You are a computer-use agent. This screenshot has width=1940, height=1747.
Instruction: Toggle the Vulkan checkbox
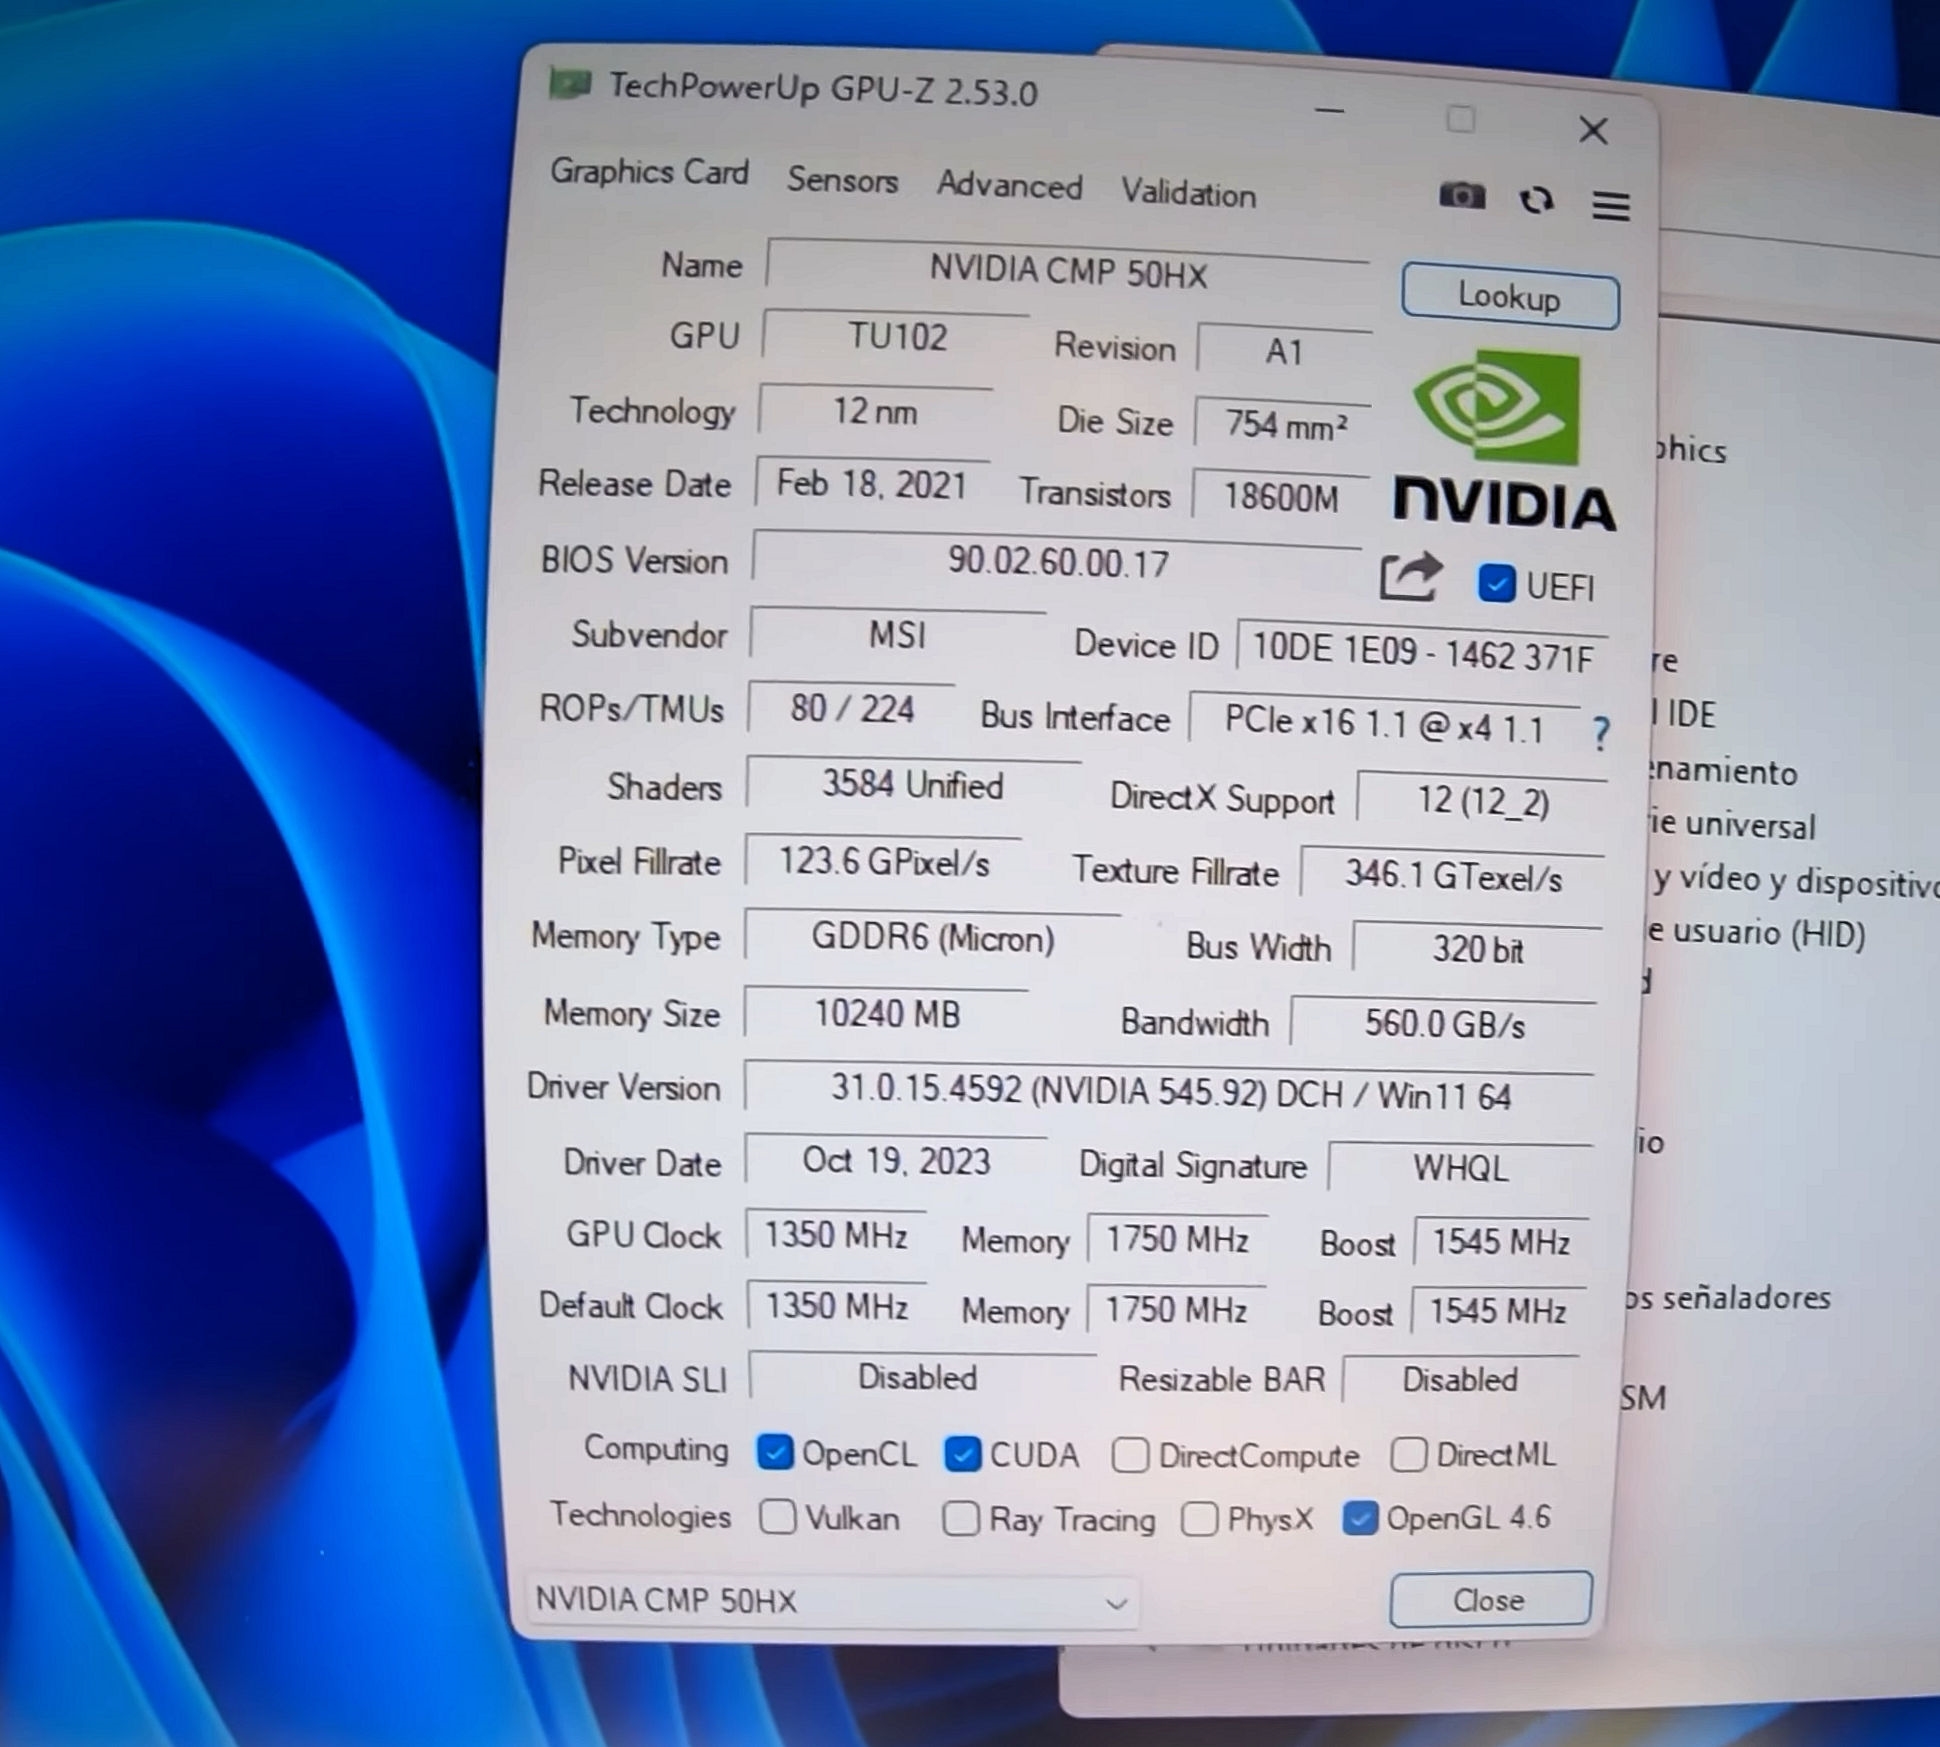pyautogui.click(x=777, y=1517)
